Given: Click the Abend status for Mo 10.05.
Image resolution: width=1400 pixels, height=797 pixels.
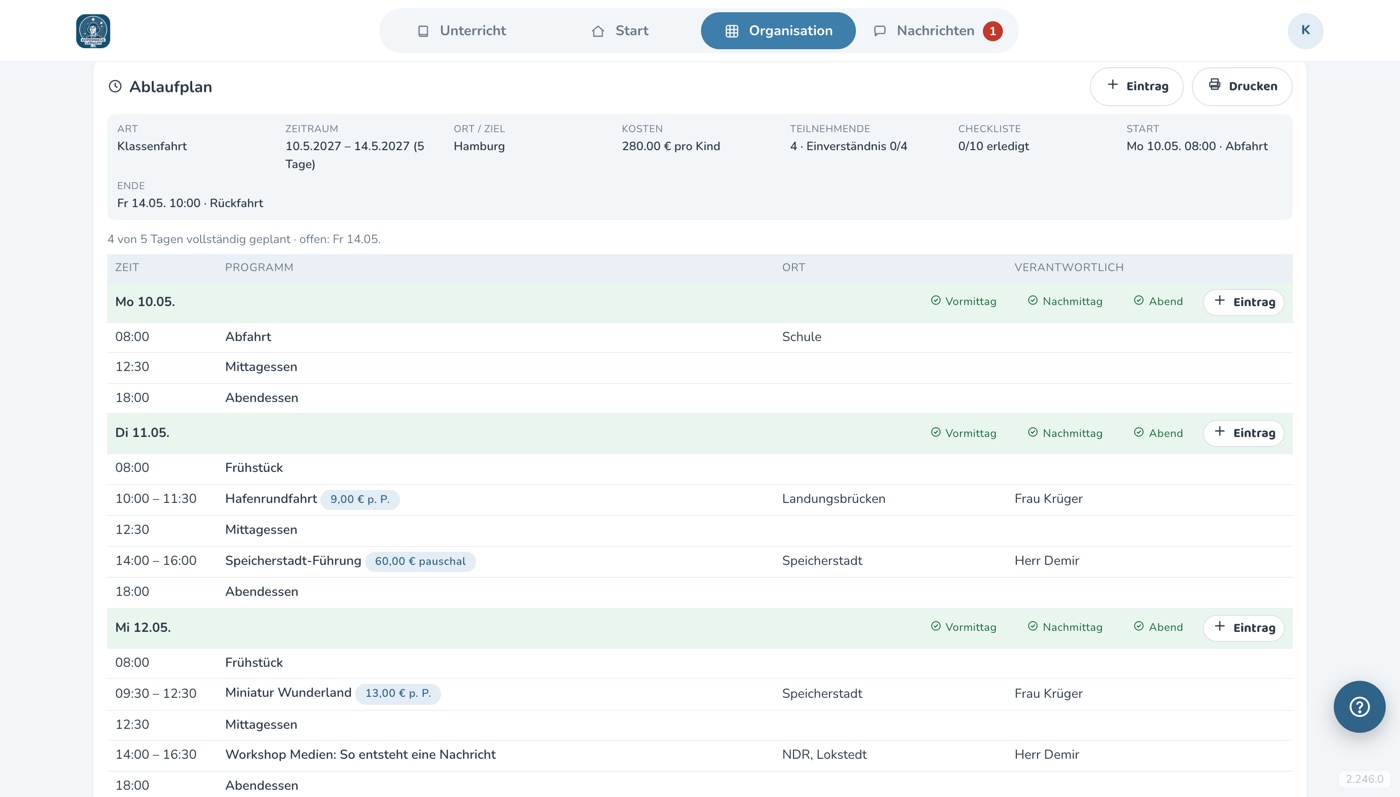Looking at the screenshot, I should (x=1158, y=302).
